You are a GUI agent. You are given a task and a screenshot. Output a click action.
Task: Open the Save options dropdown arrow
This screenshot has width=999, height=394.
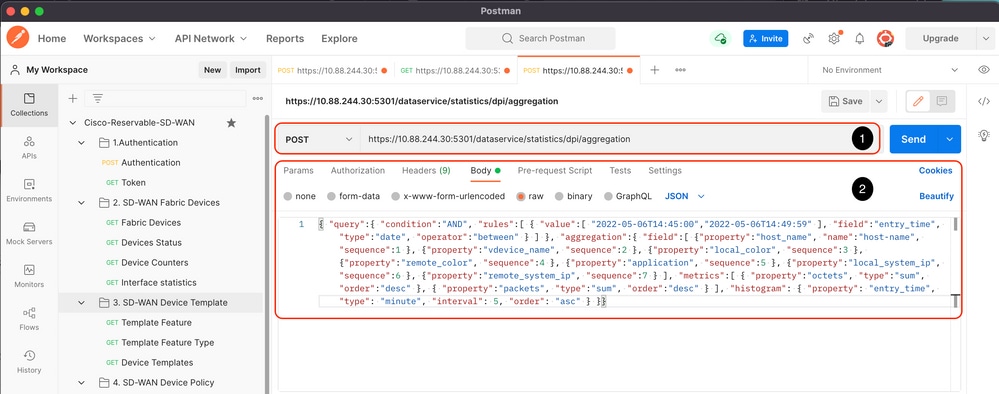879,101
